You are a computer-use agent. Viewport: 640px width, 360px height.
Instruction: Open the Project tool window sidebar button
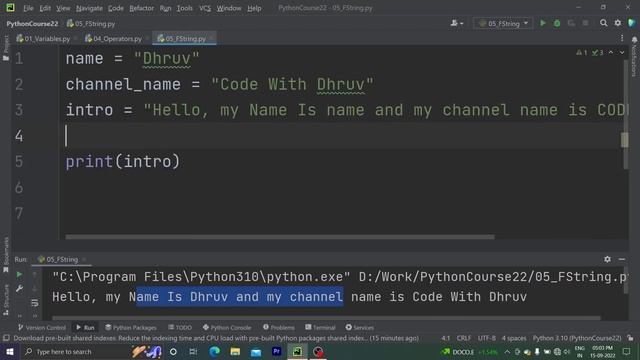tap(6, 48)
